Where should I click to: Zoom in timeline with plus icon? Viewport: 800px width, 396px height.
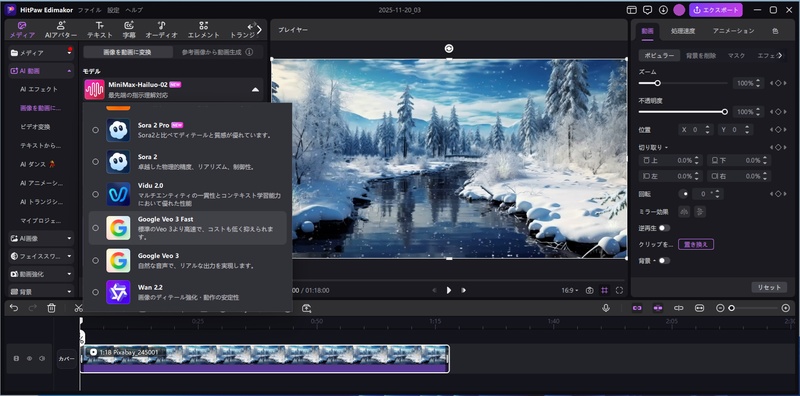tap(786, 308)
